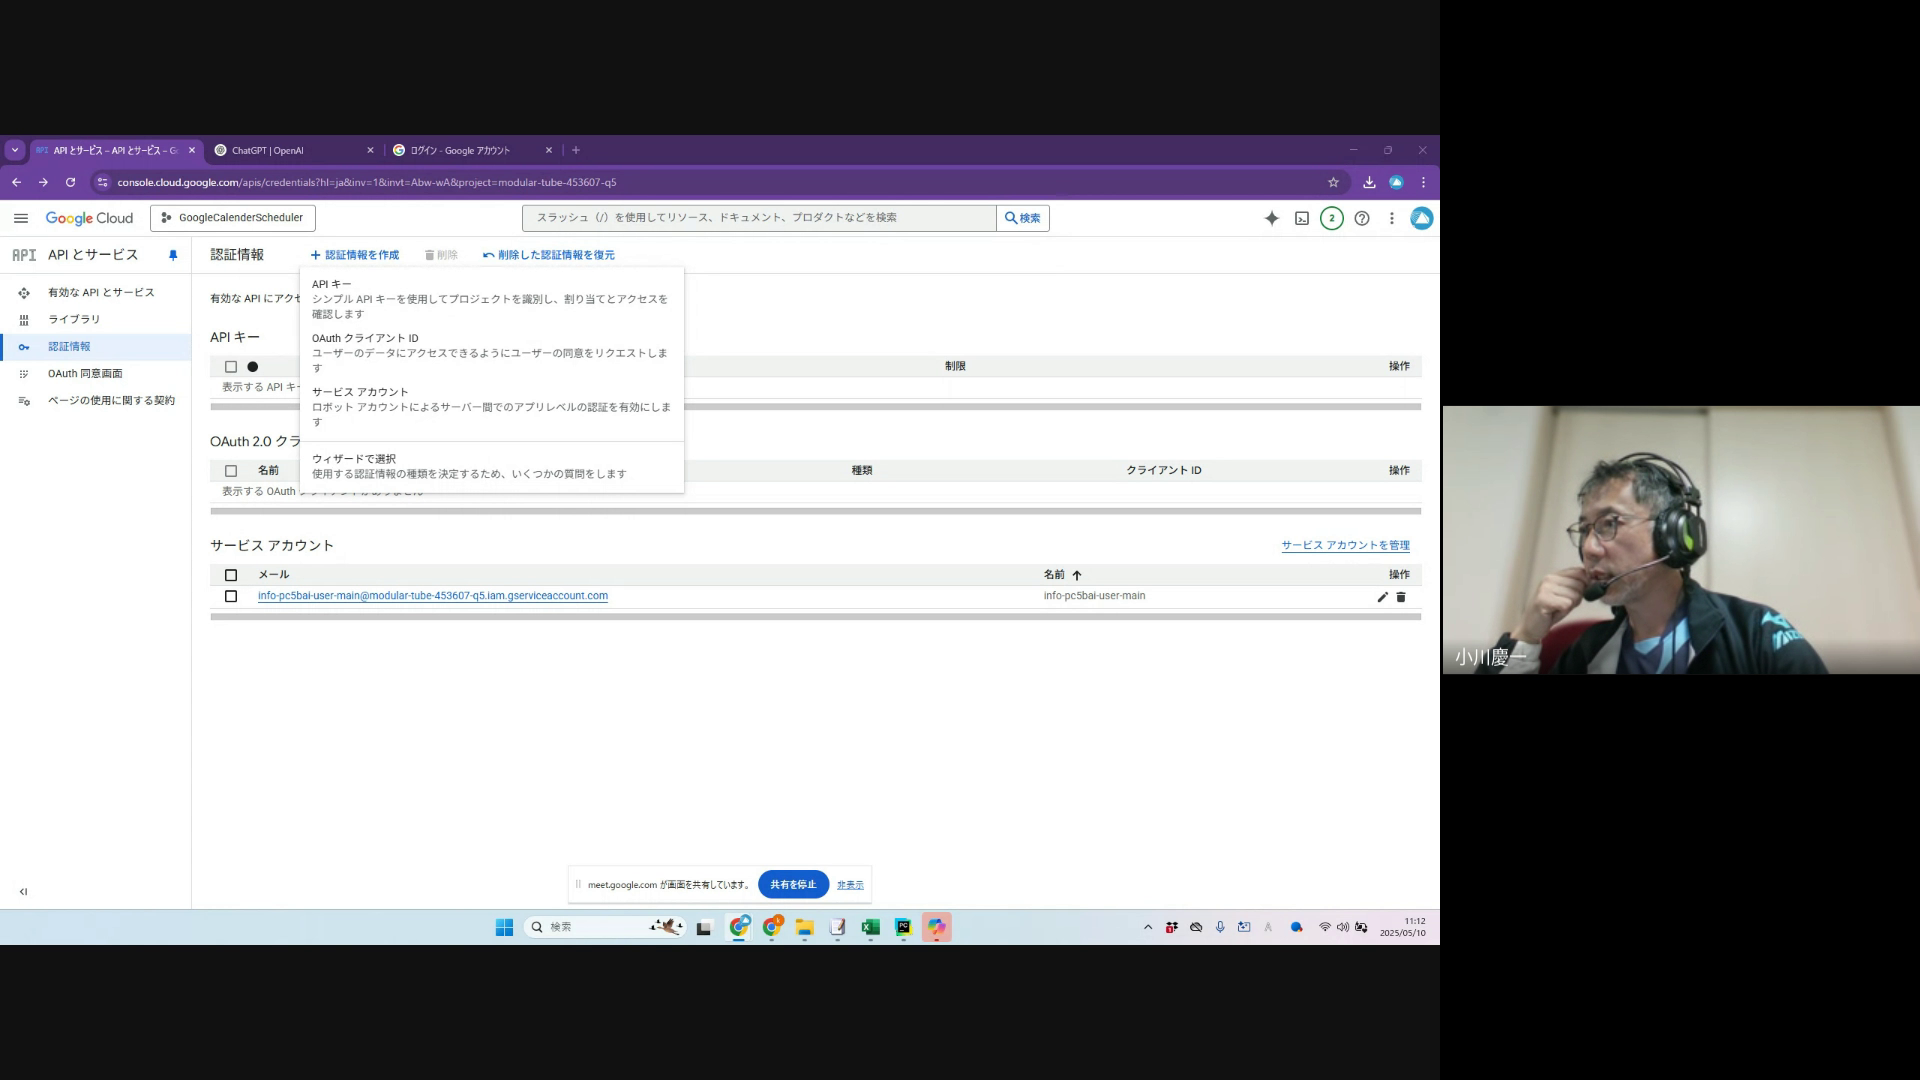
Task: Check the service account row checkbox
Action: click(x=231, y=596)
